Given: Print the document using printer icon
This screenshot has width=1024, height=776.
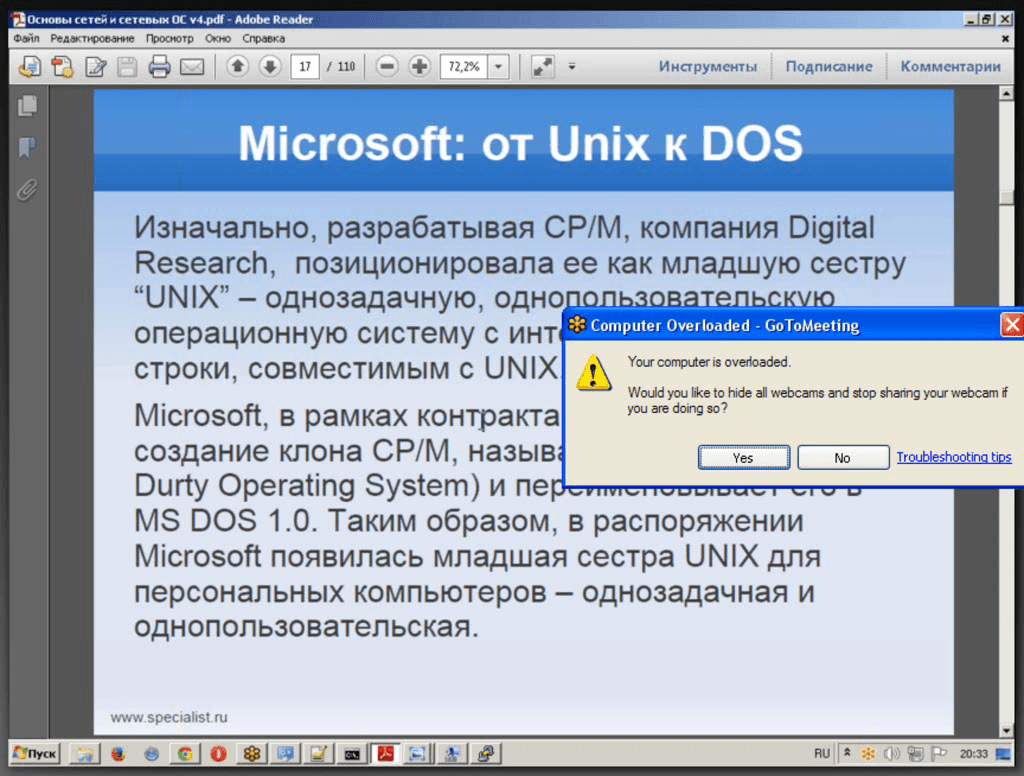Looking at the screenshot, I should point(159,67).
